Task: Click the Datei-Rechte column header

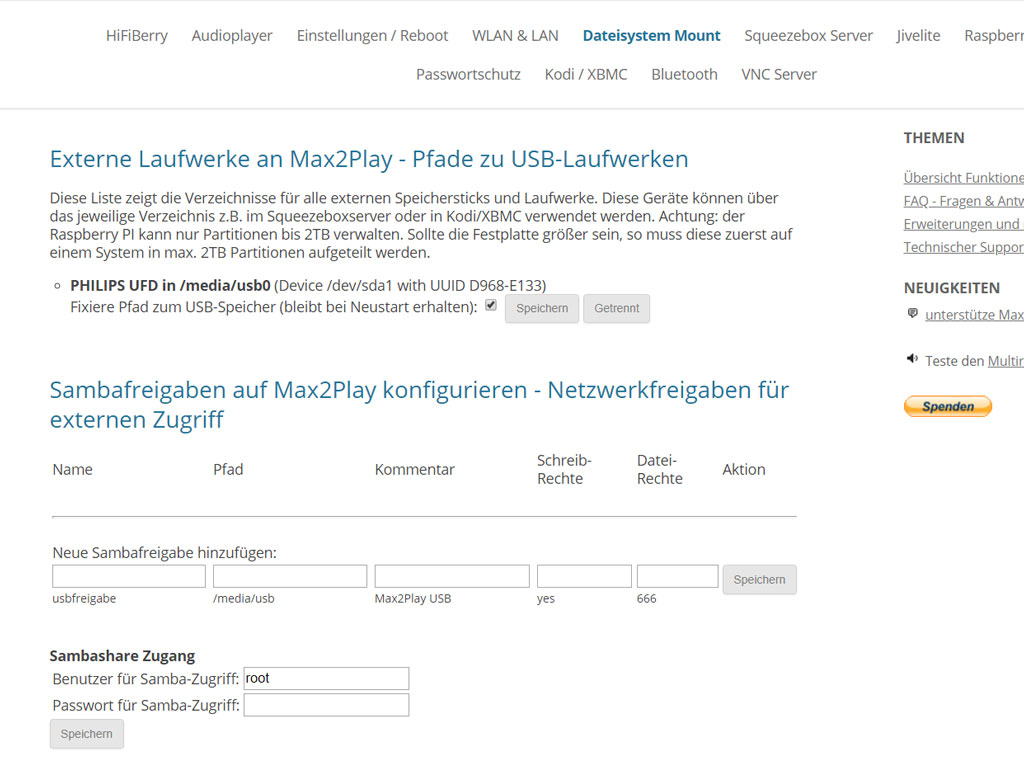Action: coord(660,470)
